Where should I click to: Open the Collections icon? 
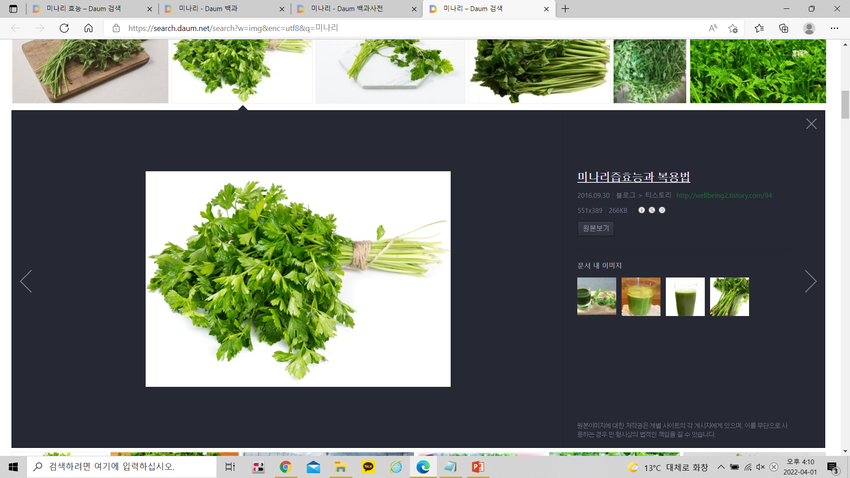783,28
